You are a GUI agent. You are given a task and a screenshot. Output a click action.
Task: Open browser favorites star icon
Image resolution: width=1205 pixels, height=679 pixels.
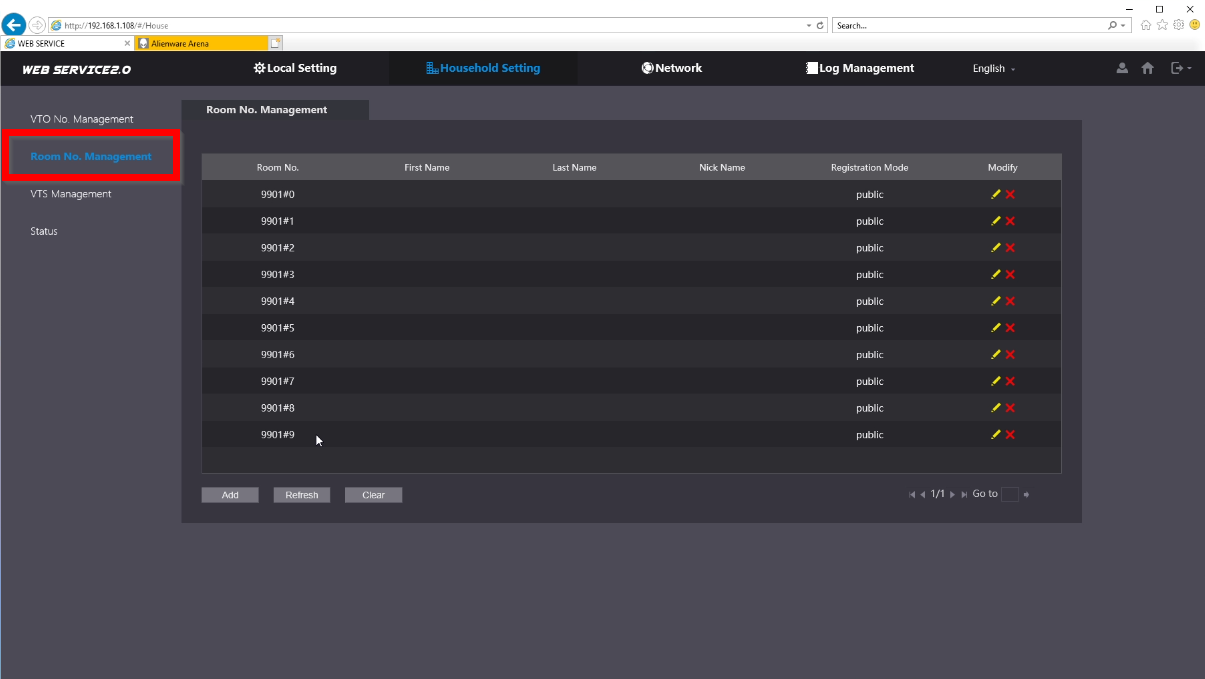[1162, 25]
